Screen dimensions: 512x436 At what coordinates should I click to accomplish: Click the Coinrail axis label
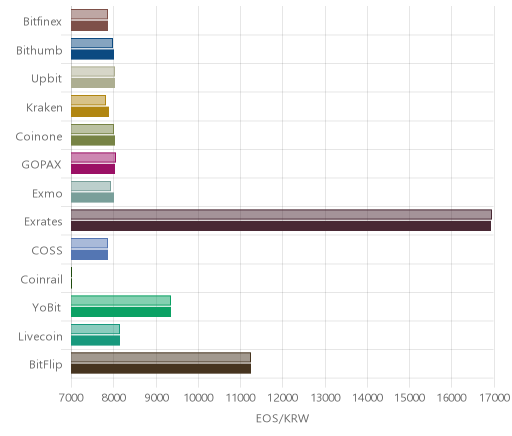tap(41, 279)
